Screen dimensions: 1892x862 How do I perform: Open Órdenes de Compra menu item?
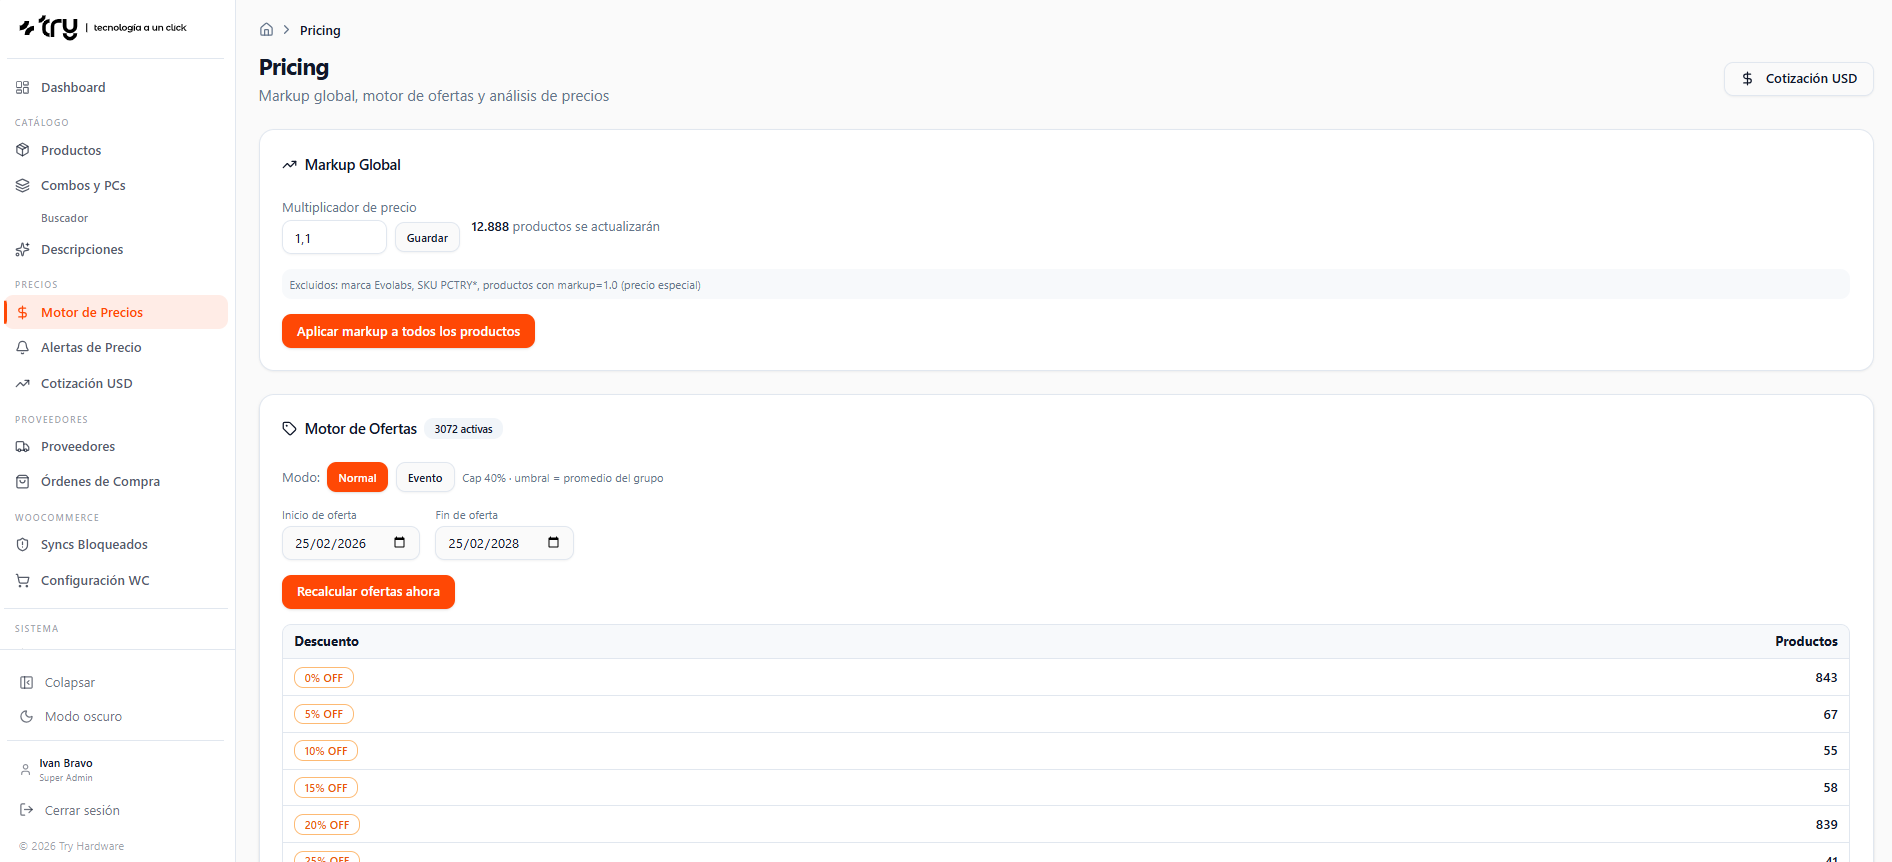click(x=100, y=482)
